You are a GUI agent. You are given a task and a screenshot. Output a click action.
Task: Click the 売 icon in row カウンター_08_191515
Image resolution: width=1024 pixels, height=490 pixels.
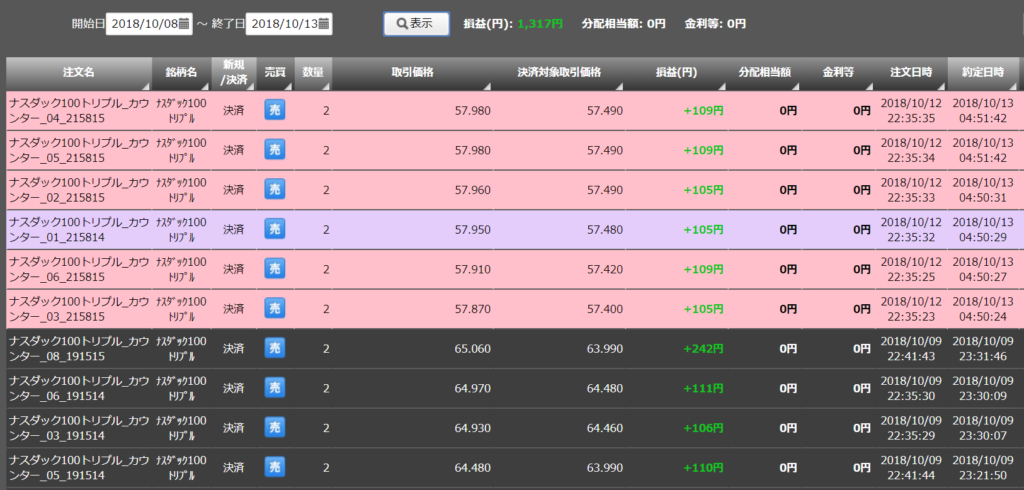[x=275, y=348]
